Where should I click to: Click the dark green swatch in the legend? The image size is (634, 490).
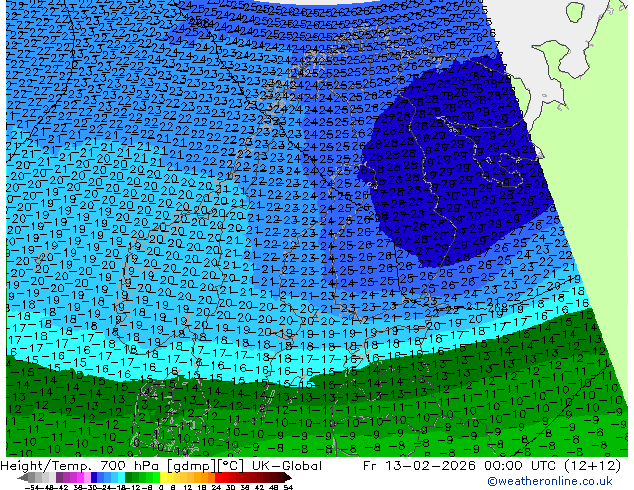coord(128,477)
